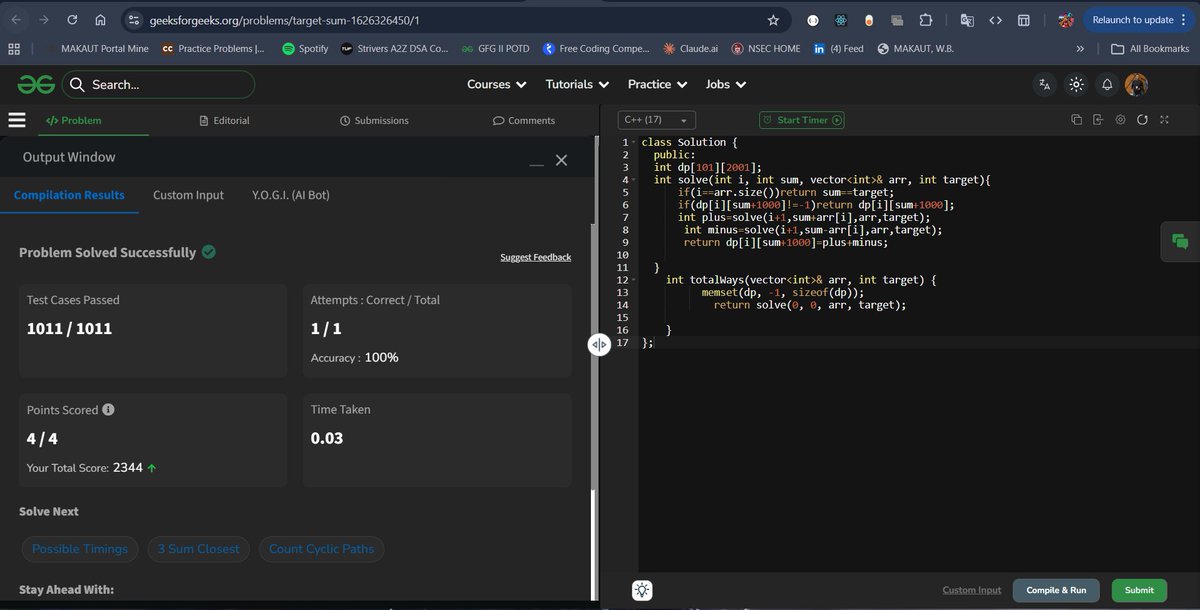Close the Output Window with the X

tap(561, 160)
